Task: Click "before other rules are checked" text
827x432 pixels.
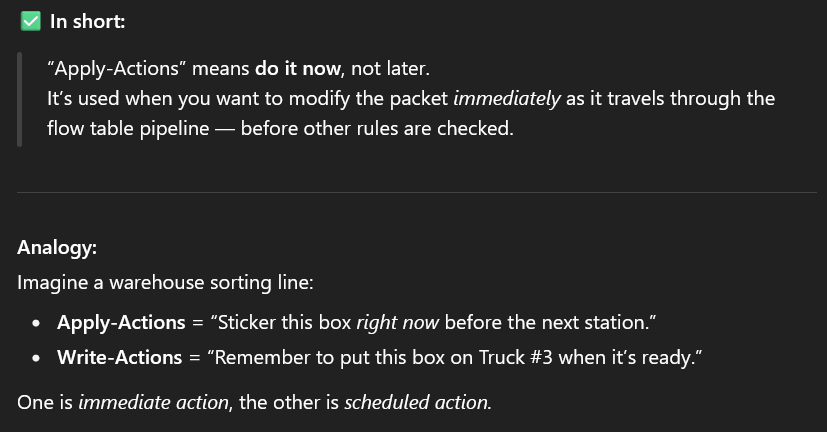Action: click(378, 128)
